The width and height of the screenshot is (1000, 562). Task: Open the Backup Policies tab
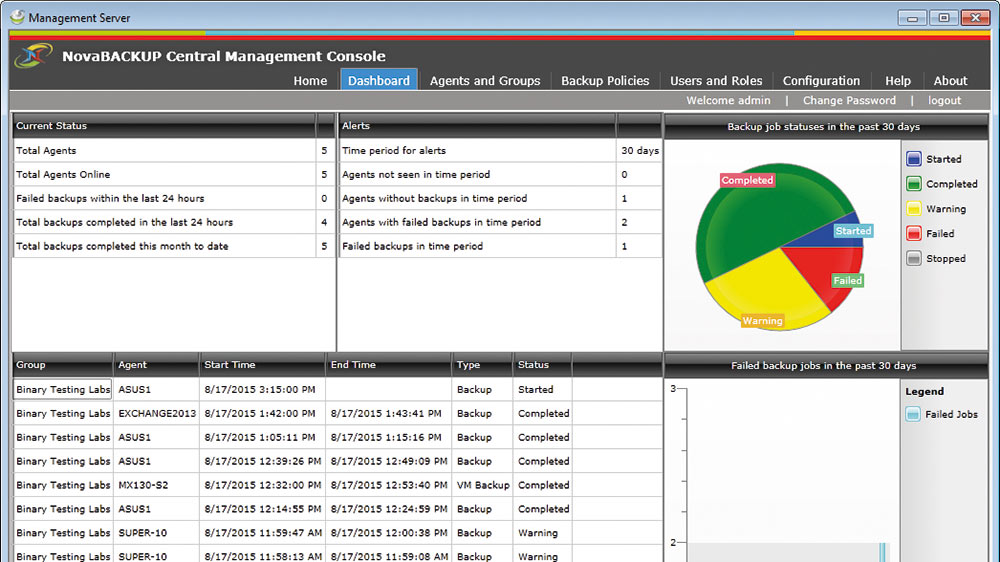[x=605, y=80]
